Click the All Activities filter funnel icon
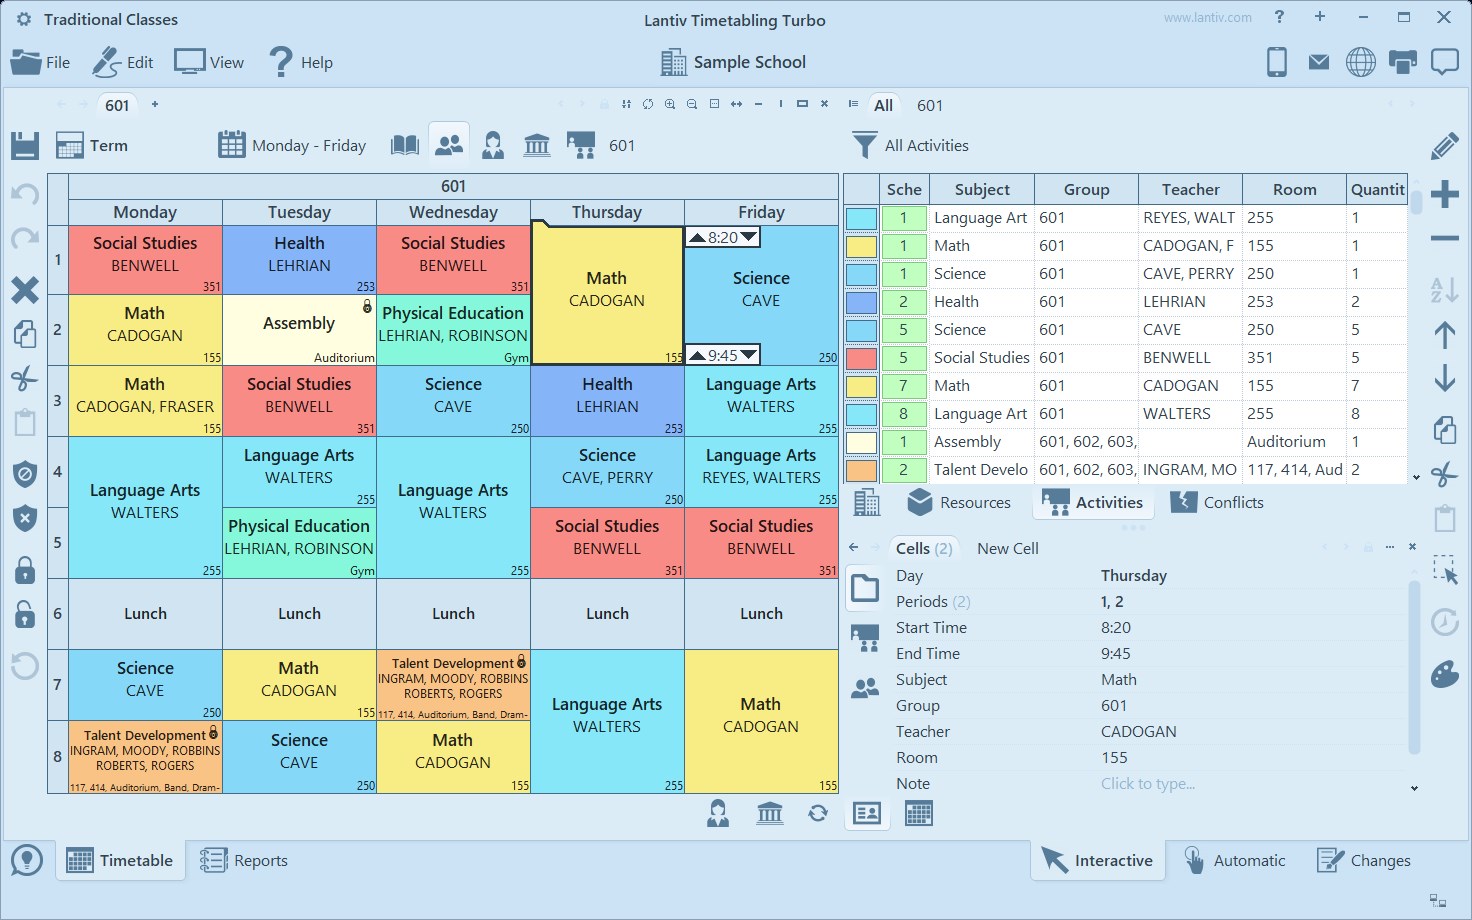1472x920 pixels. (x=865, y=145)
